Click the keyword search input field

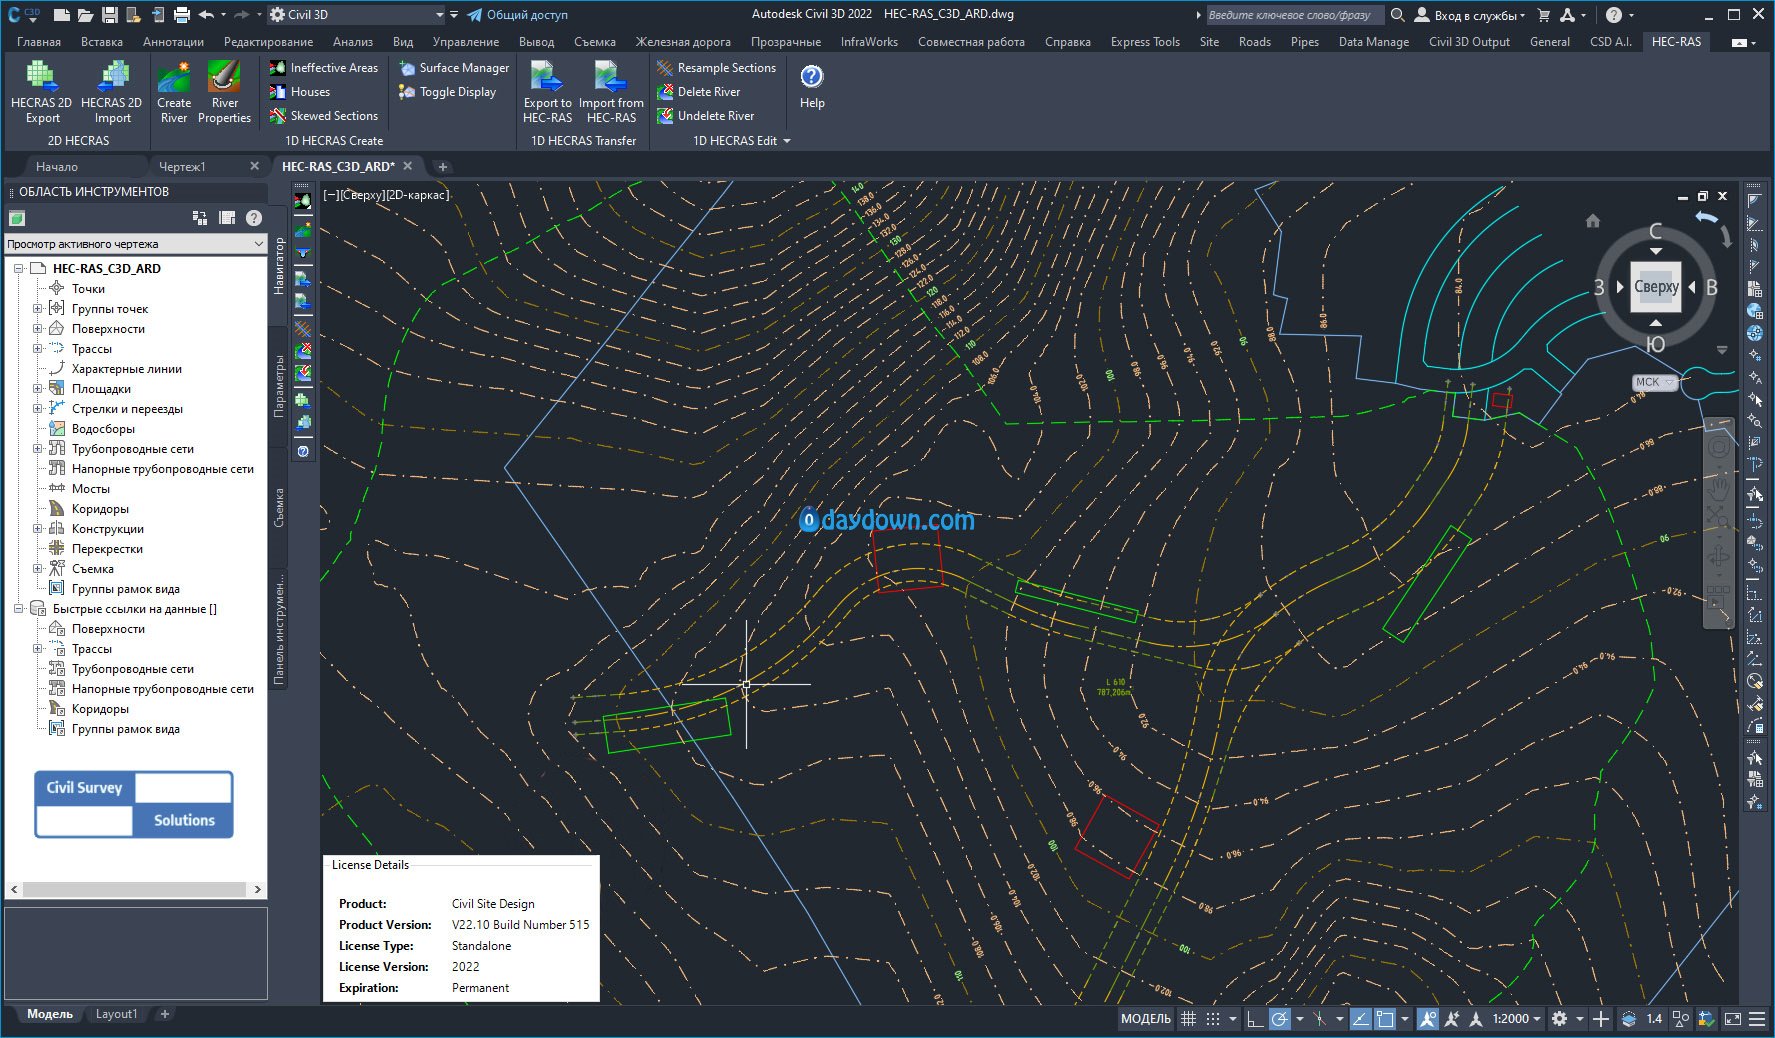[x=1294, y=15]
